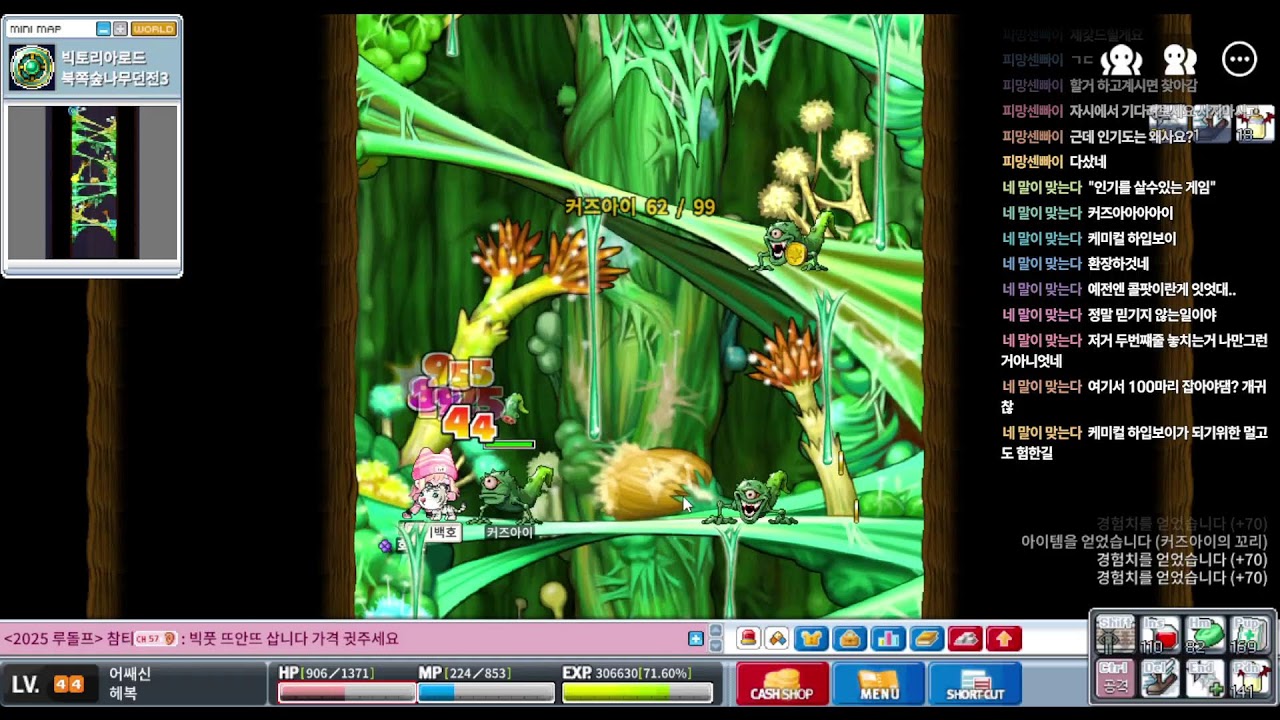Click the map emblem icon in mini map
This screenshot has width=1280, height=720.
click(x=32, y=67)
